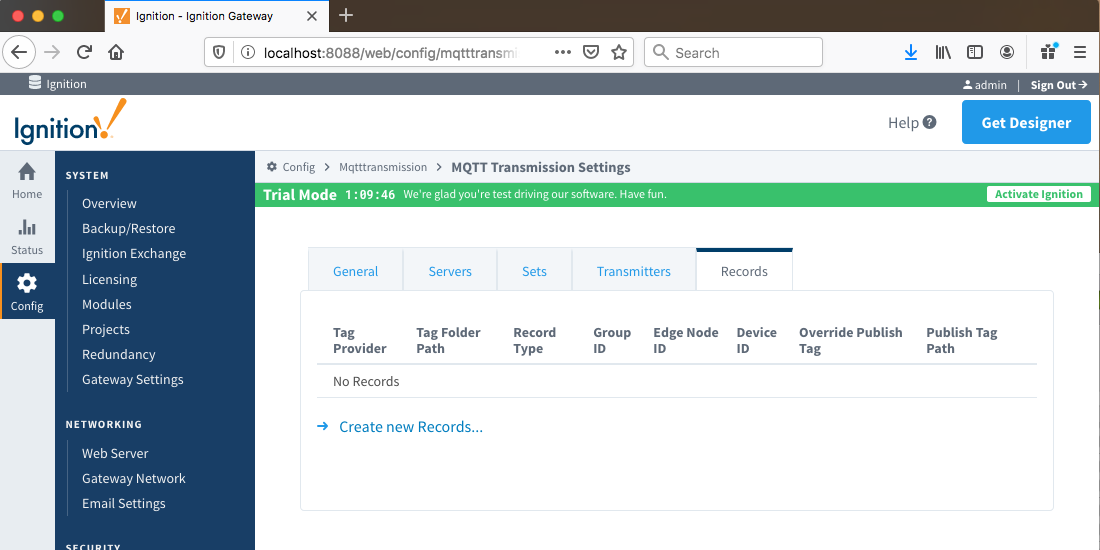Open the Licensing page
Screen dimensions: 1100x550
pyautogui.click(x=109, y=279)
